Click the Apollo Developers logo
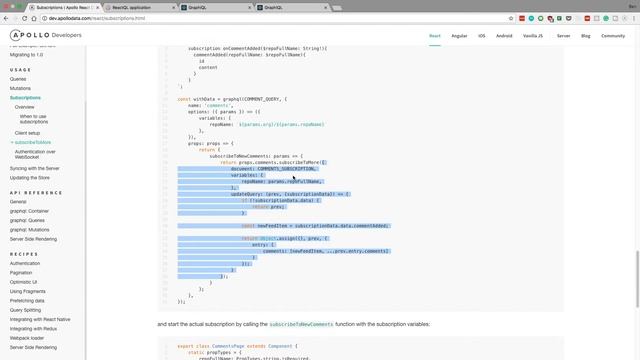 [46, 36]
